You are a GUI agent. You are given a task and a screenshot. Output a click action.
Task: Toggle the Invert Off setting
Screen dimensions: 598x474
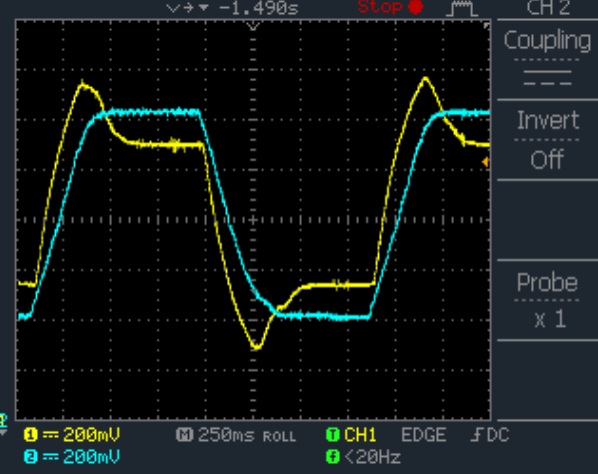pos(548,140)
